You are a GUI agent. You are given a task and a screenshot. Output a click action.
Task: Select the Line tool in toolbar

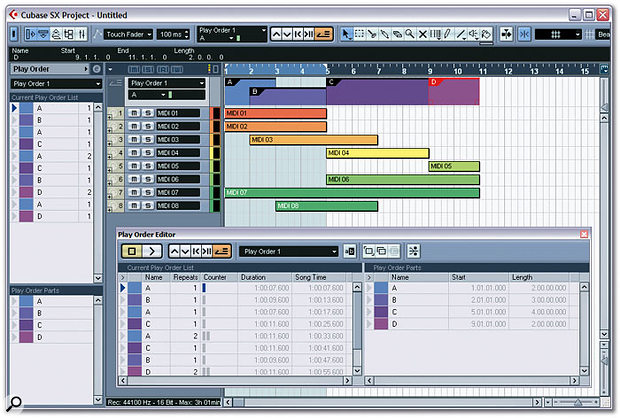[x=461, y=34]
